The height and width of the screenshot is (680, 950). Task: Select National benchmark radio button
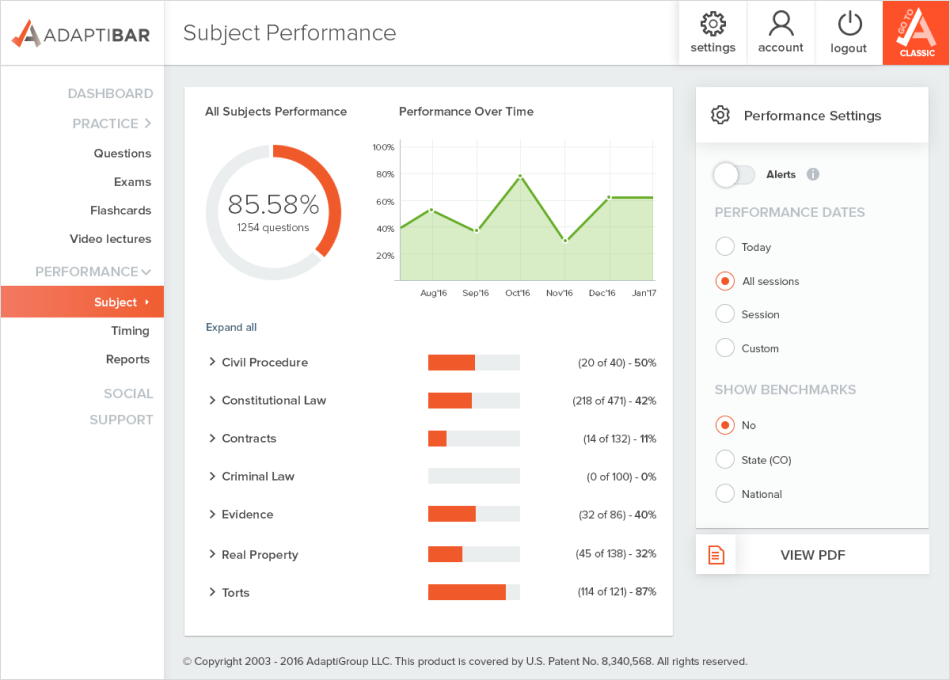pyautogui.click(x=725, y=493)
